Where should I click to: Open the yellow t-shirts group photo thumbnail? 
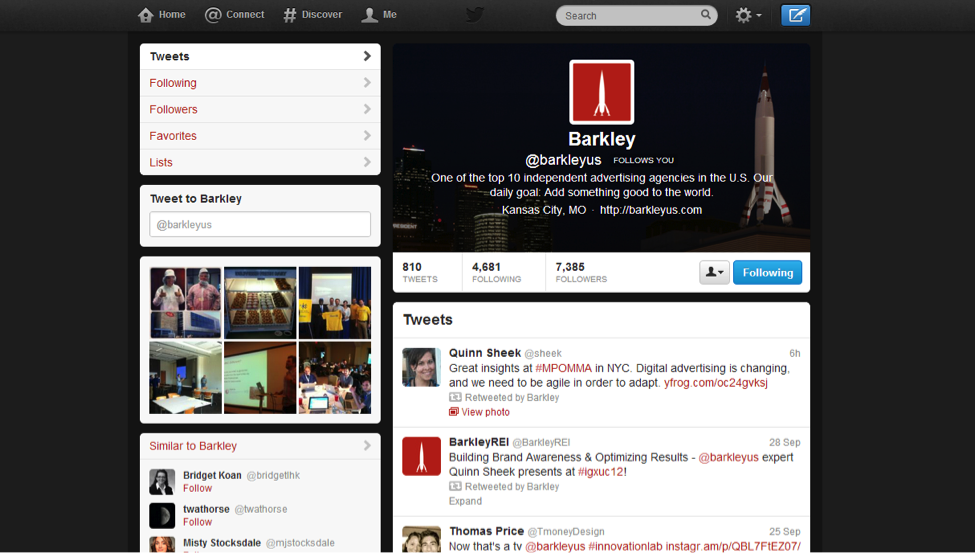pyautogui.click(x=335, y=303)
